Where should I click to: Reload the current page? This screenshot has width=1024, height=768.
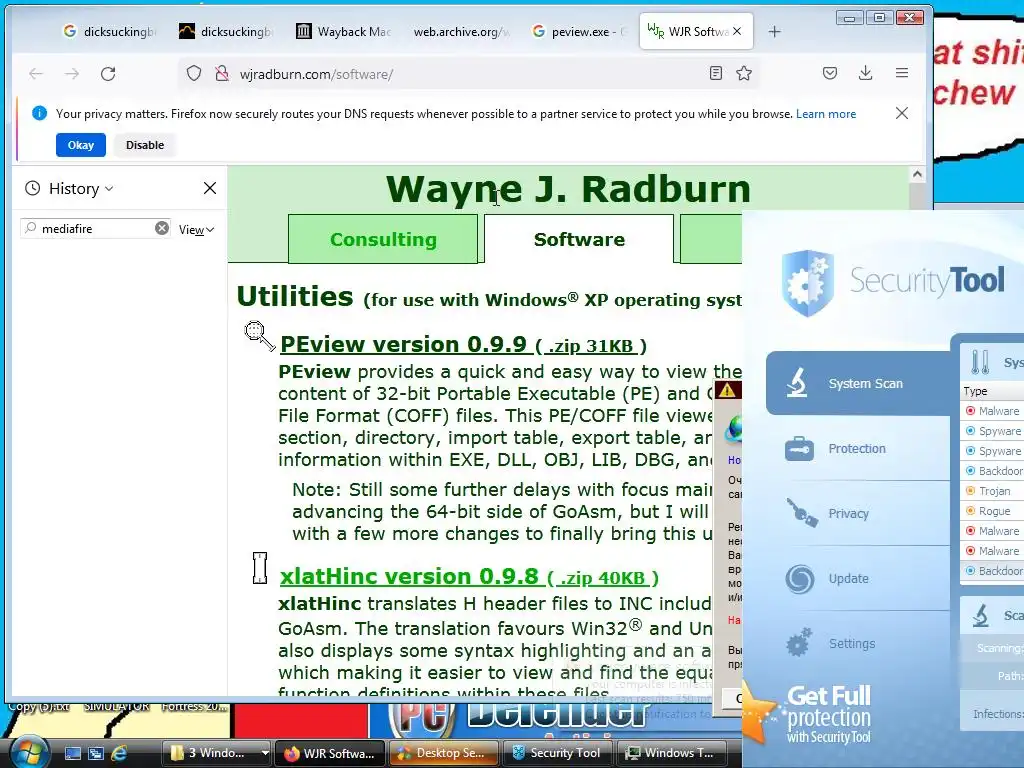click(108, 74)
